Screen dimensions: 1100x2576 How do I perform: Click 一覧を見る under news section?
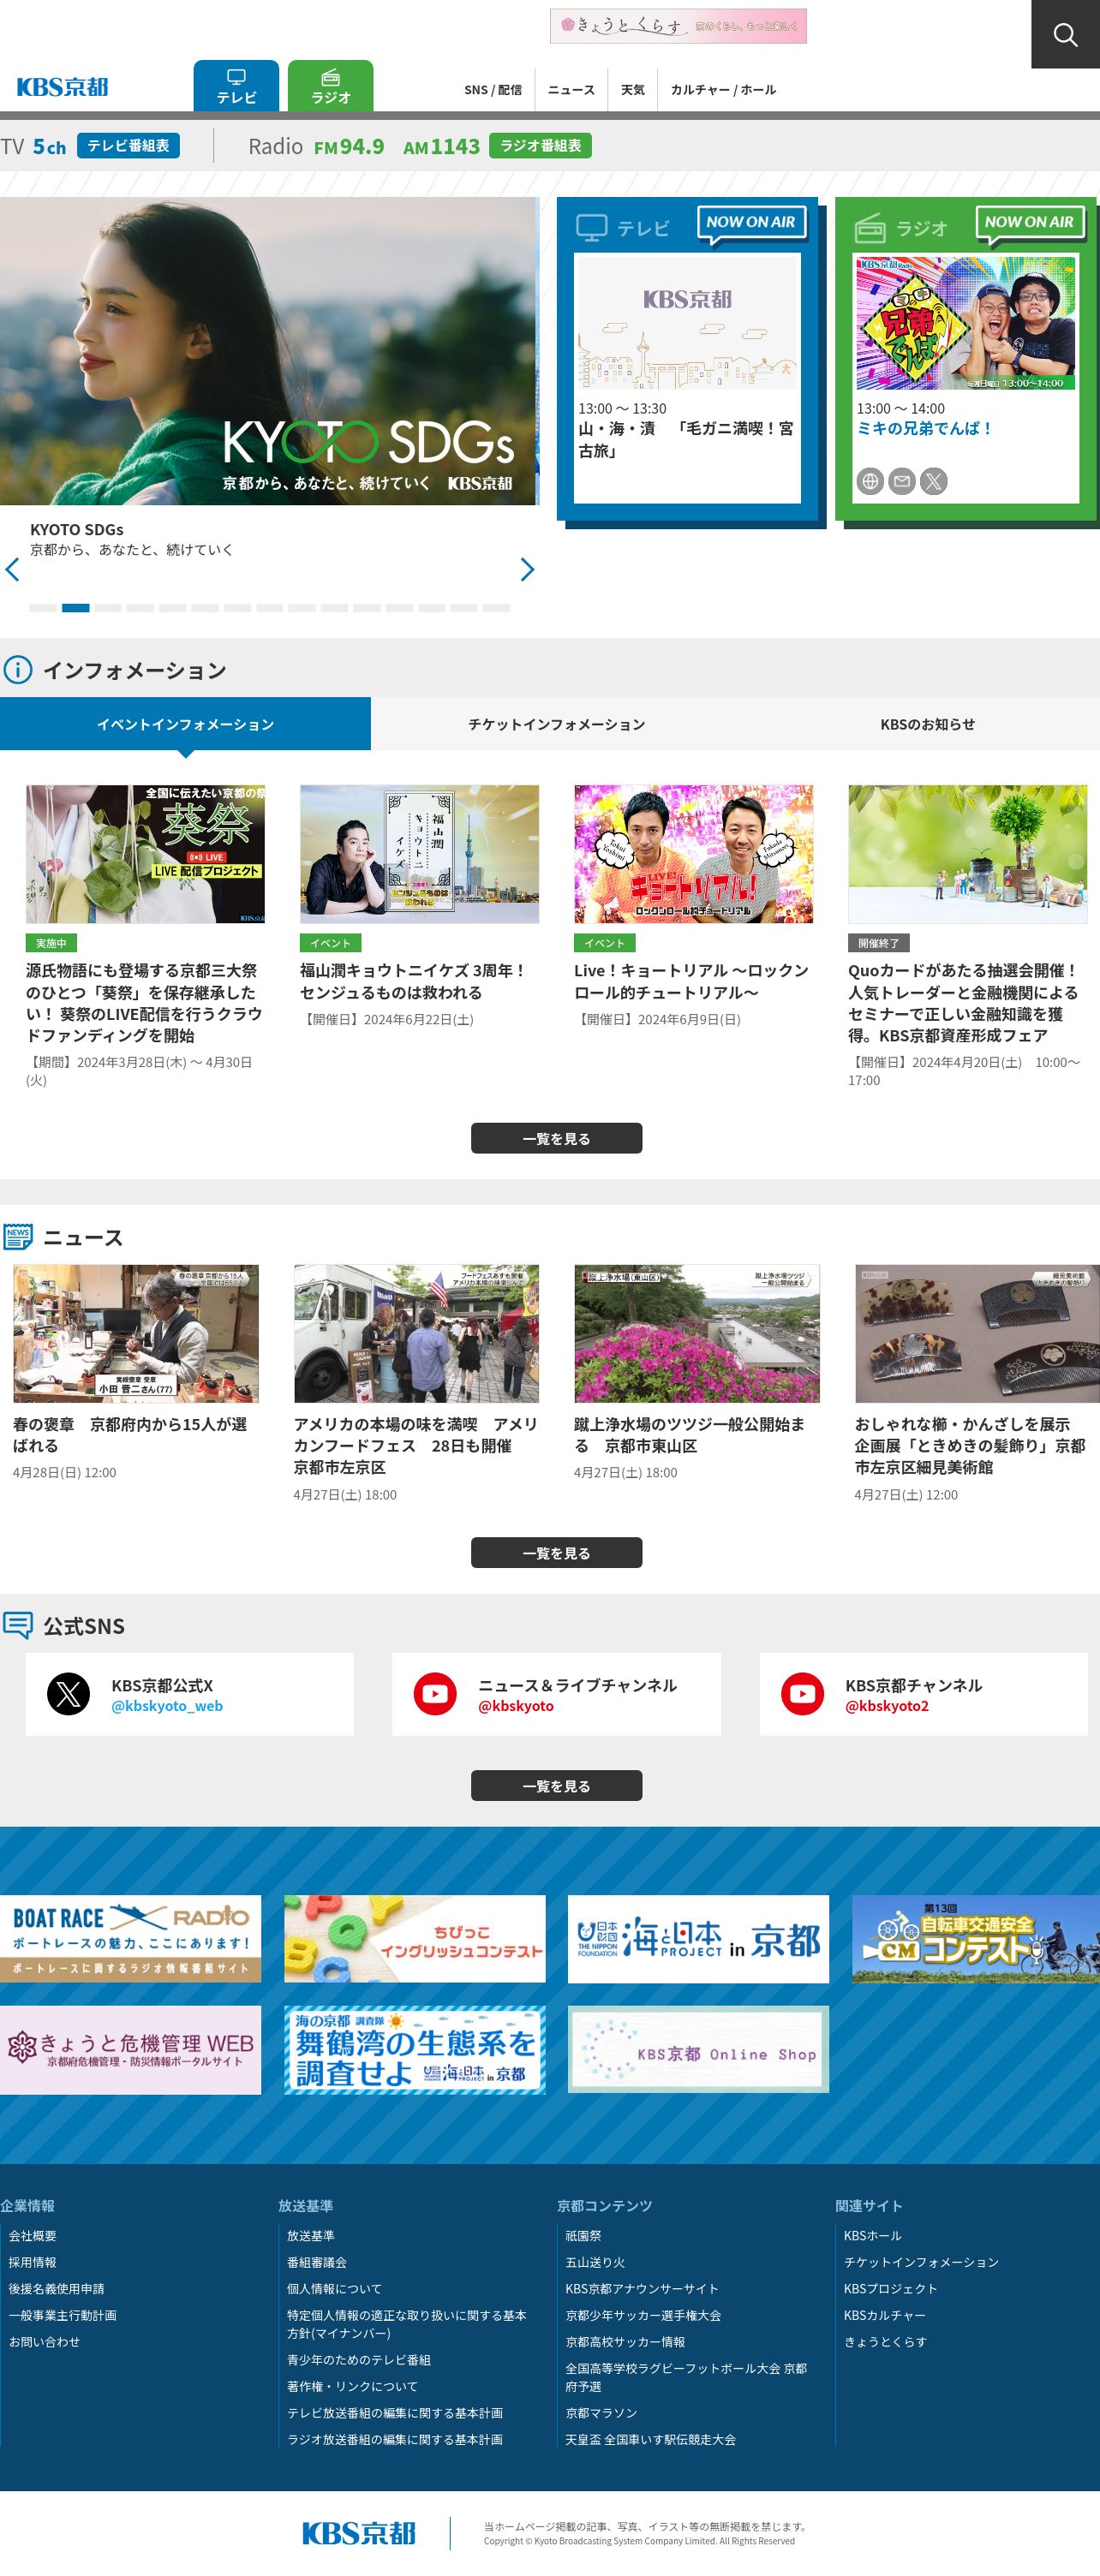pyautogui.click(x=556, y=1553)
